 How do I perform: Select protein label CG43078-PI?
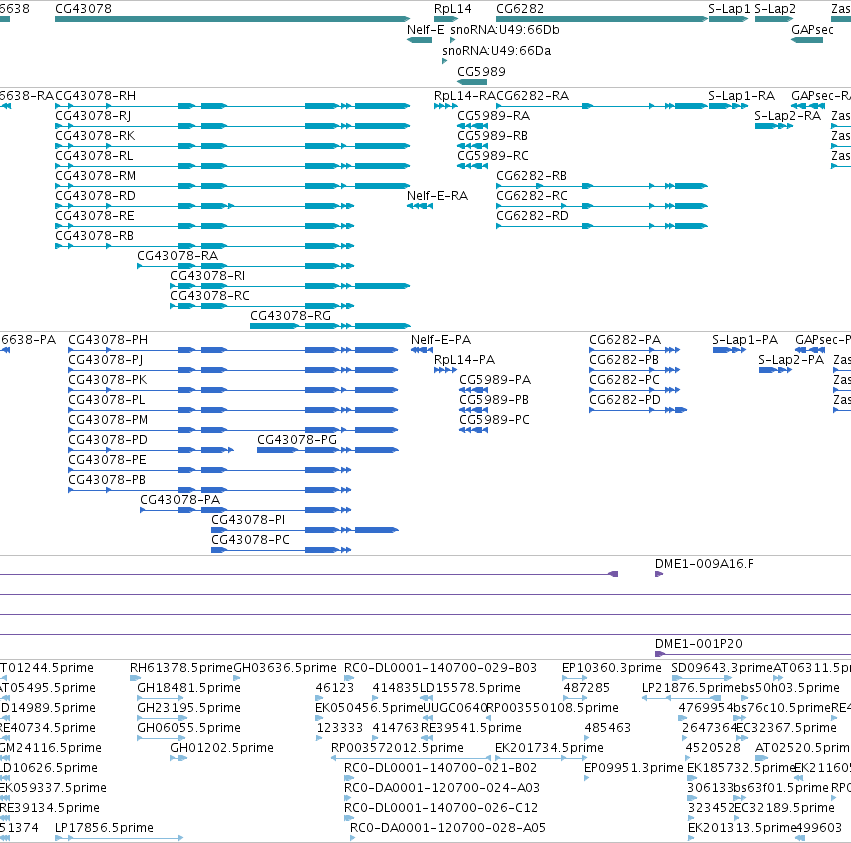pyautogui.click(x=248, y=520)
